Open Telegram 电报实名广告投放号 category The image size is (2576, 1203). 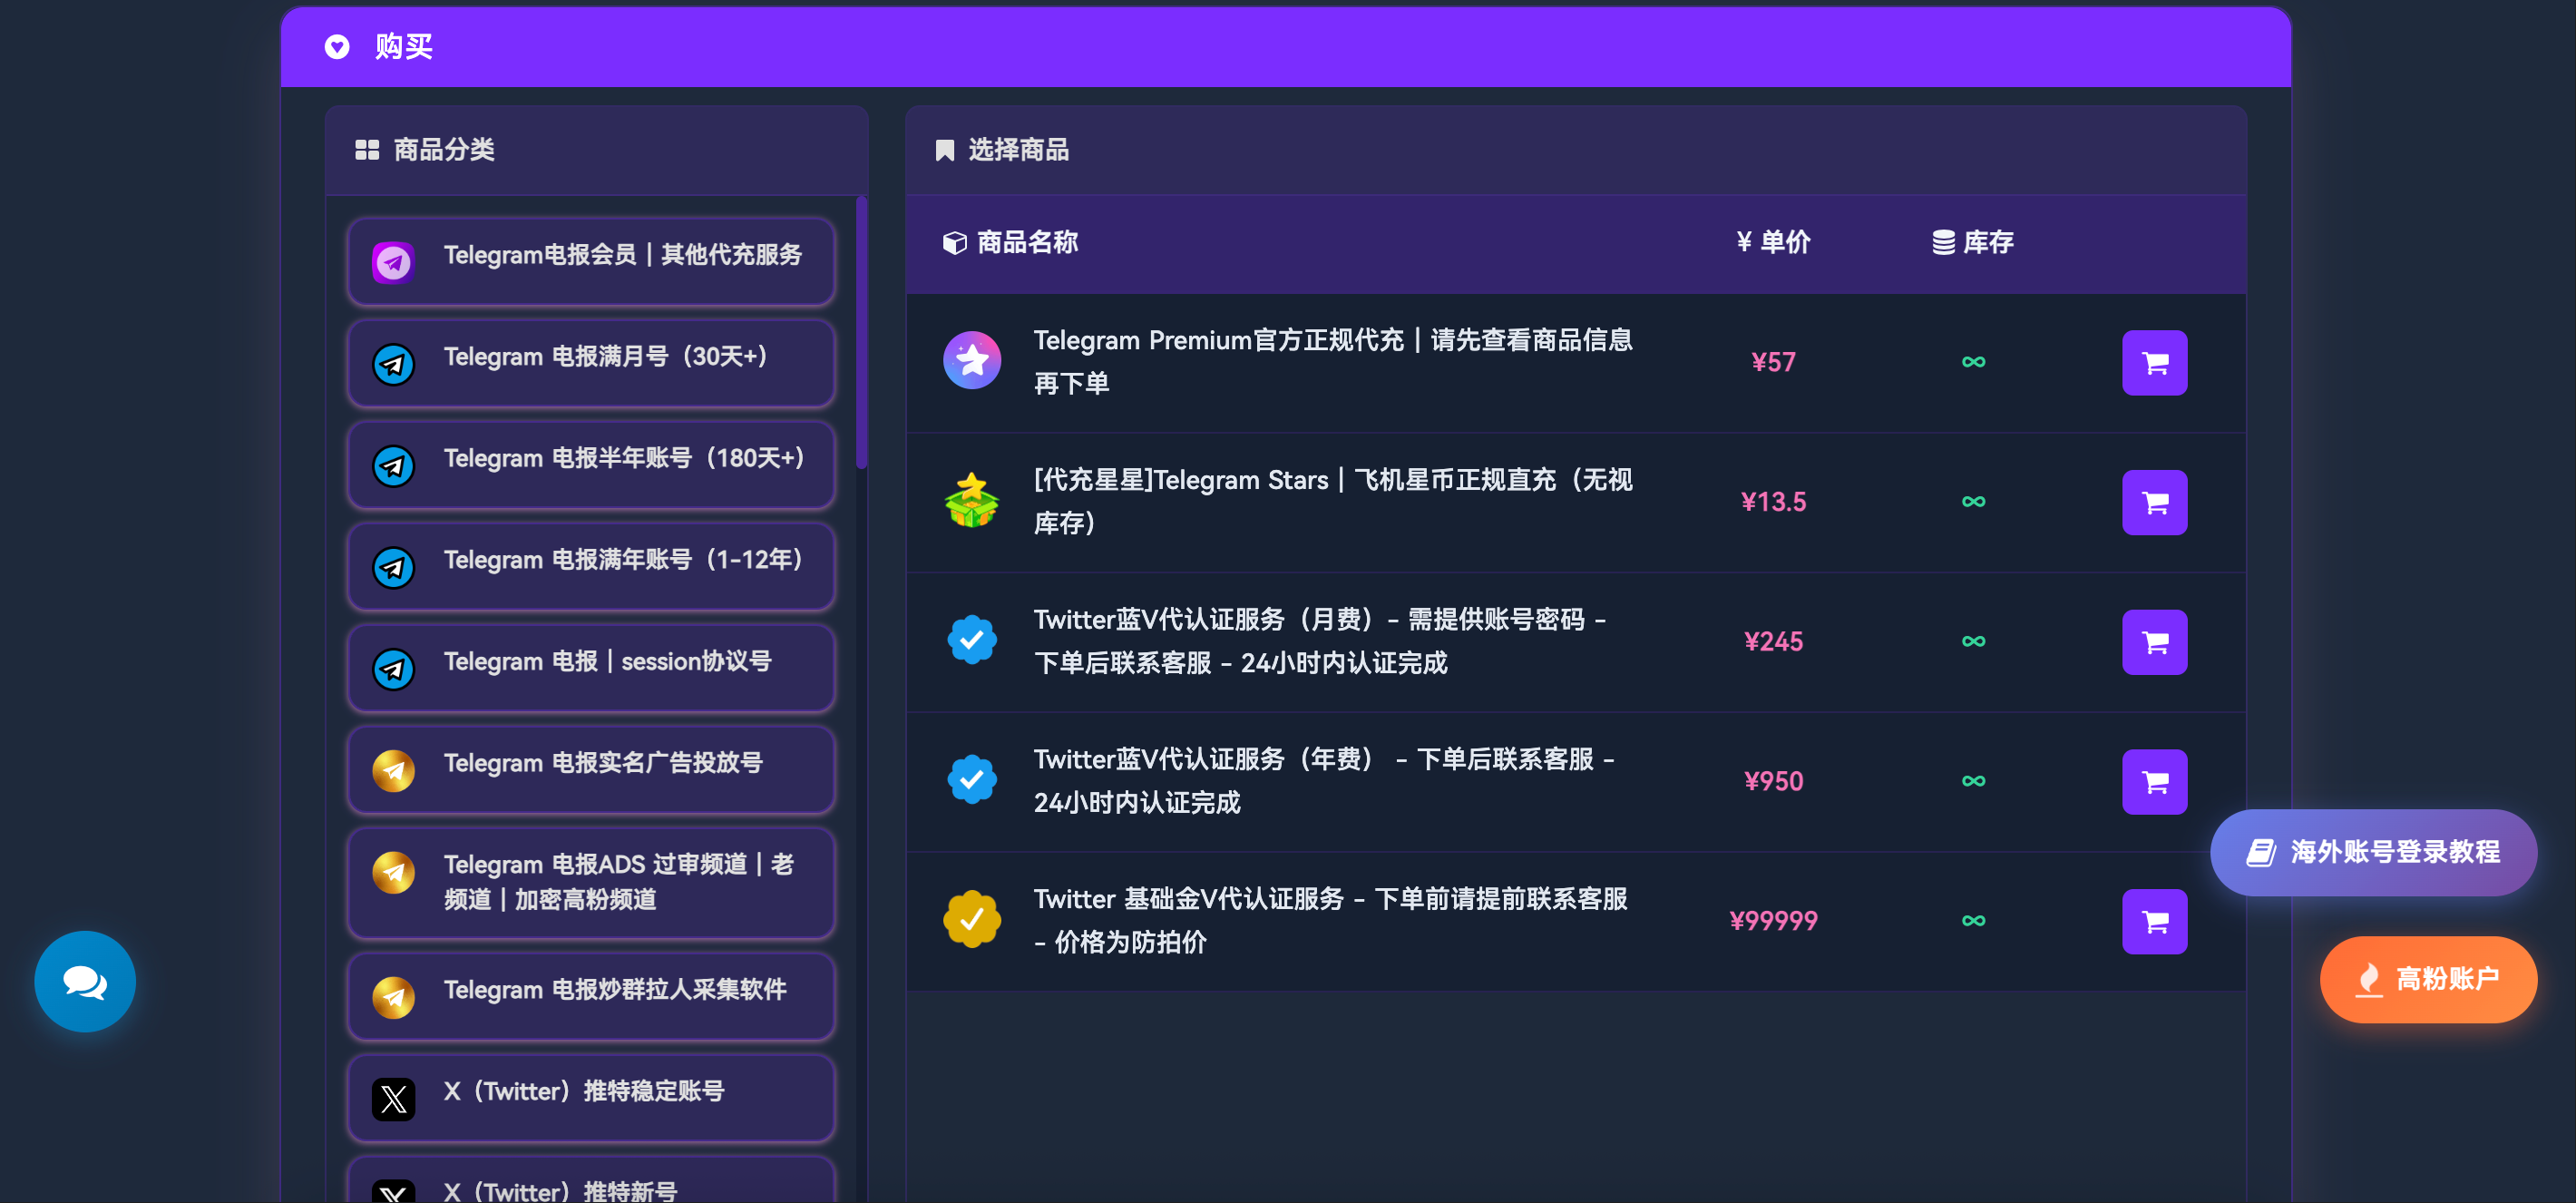pyautogui.click(x=591, y=768)
